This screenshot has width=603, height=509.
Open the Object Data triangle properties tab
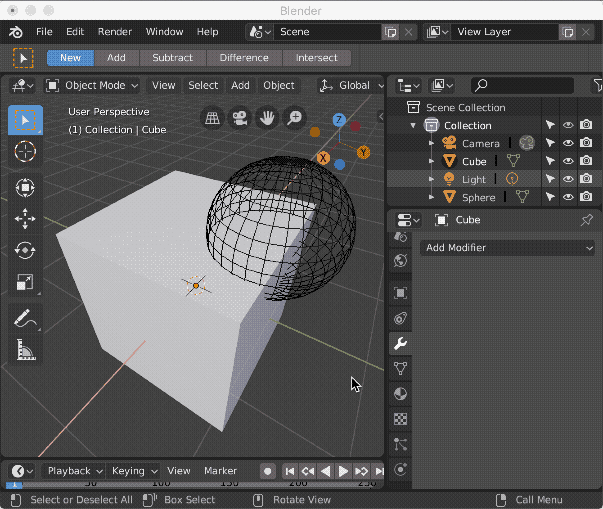(400, 368)
